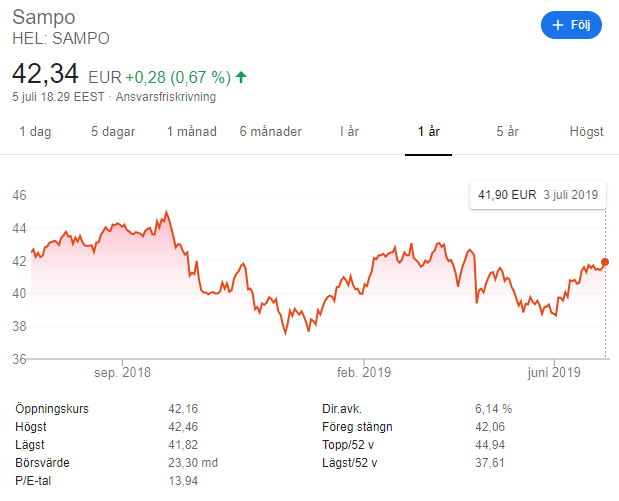Click the Föreg stängn label
The width and height of the screenshot is (619, 501).
[x=357, y=427]
